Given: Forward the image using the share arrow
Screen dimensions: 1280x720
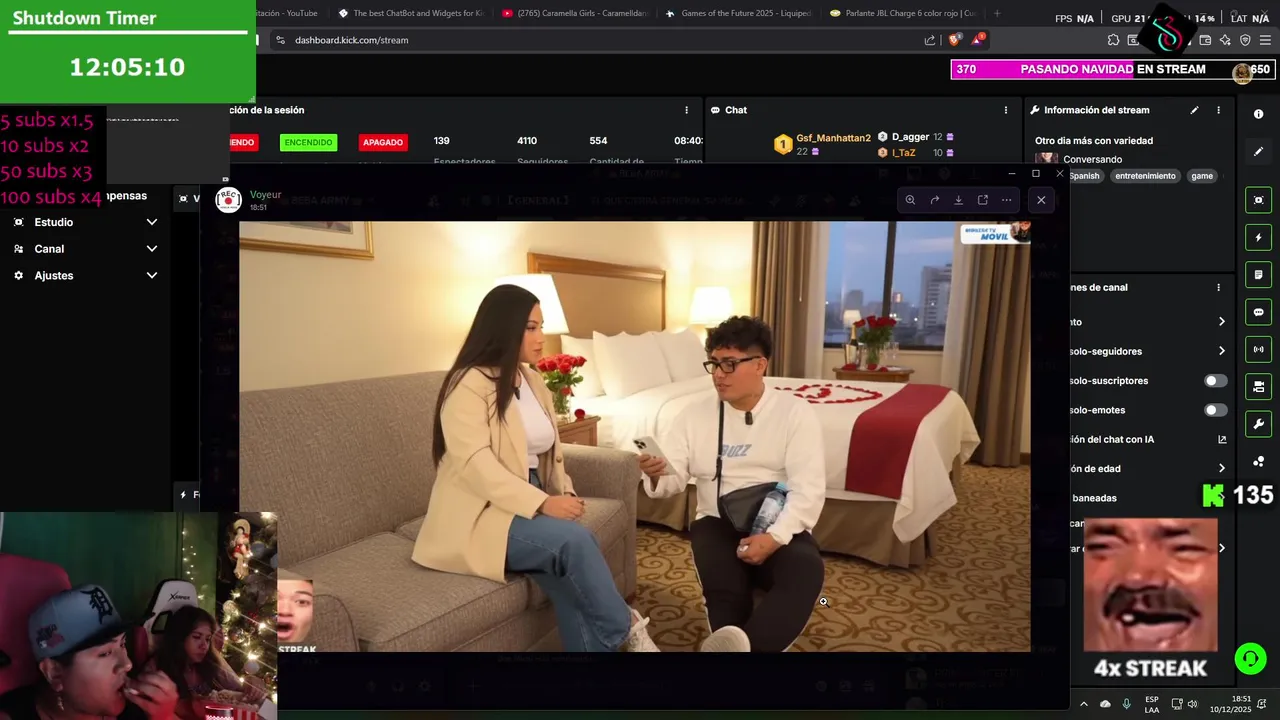Looking at the screenshot, I should (934, 200).
